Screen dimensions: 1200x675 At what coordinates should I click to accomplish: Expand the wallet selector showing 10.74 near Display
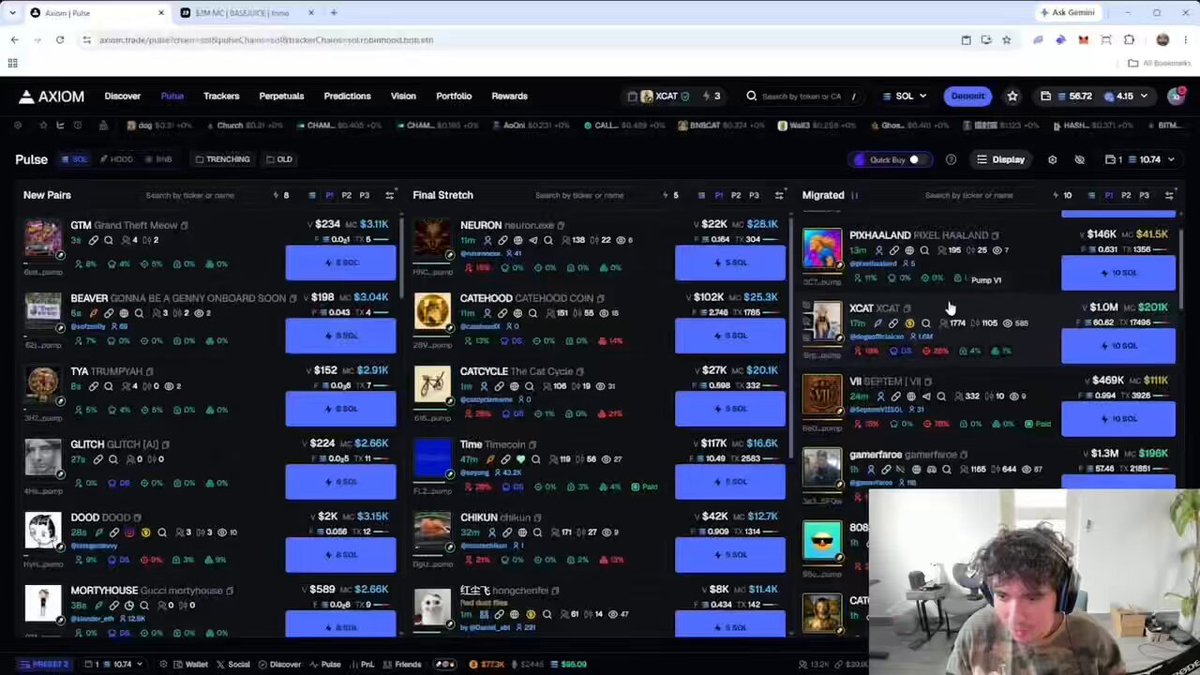pyautogui.click(x=1139, y=160)
